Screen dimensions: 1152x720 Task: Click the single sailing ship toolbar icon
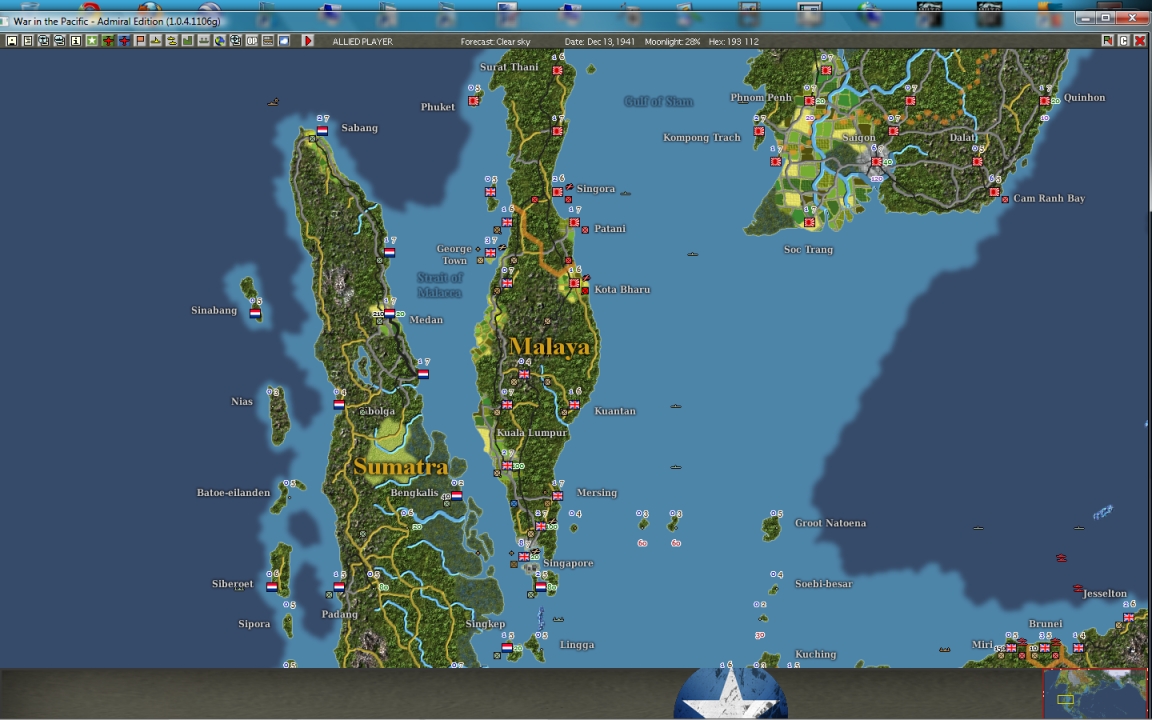click(156, 41)
